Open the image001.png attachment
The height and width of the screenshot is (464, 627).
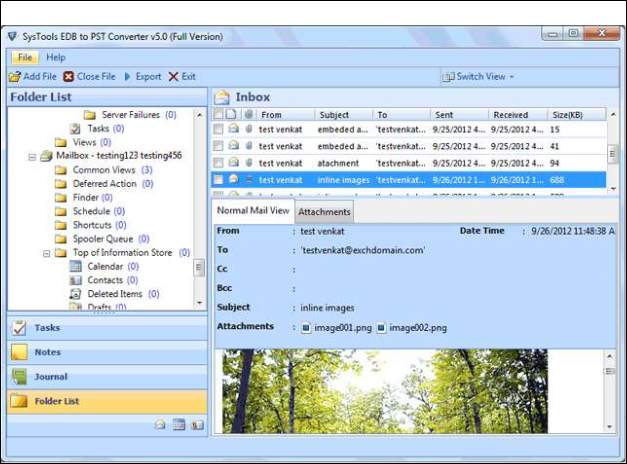[337, 327]
